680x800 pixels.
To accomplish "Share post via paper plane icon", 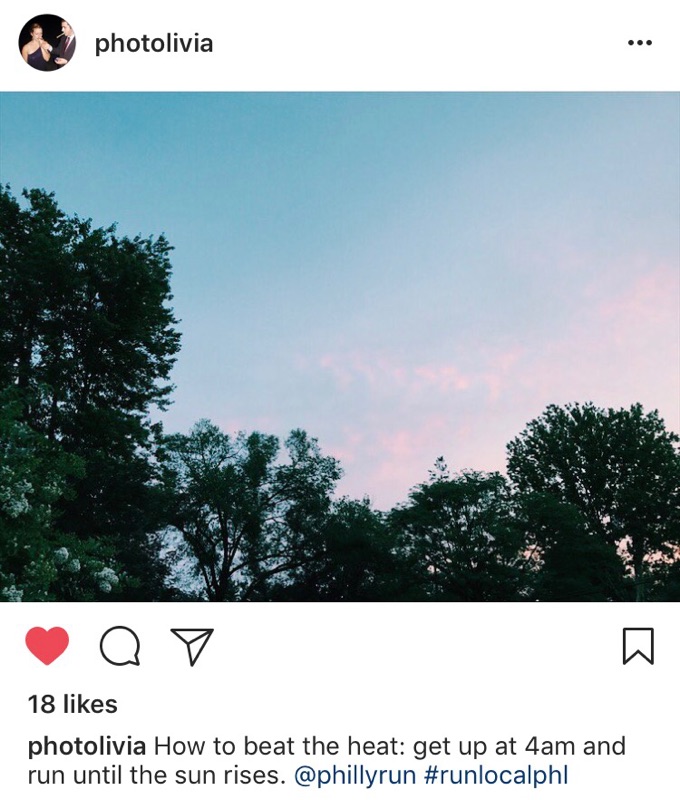I will 192,646.
